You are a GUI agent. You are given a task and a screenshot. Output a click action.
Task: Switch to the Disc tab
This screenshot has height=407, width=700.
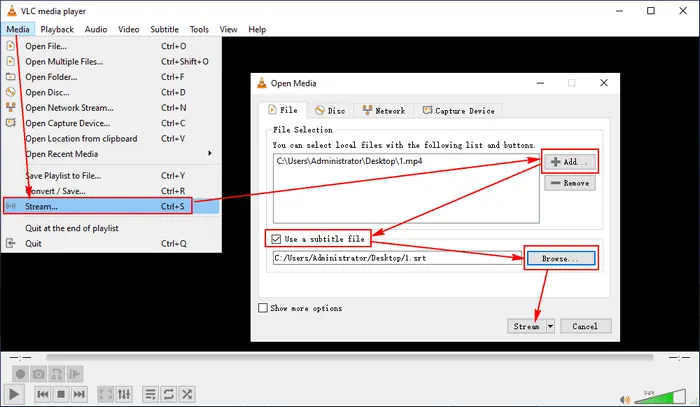pyautogui.click(x=330, y=110)
